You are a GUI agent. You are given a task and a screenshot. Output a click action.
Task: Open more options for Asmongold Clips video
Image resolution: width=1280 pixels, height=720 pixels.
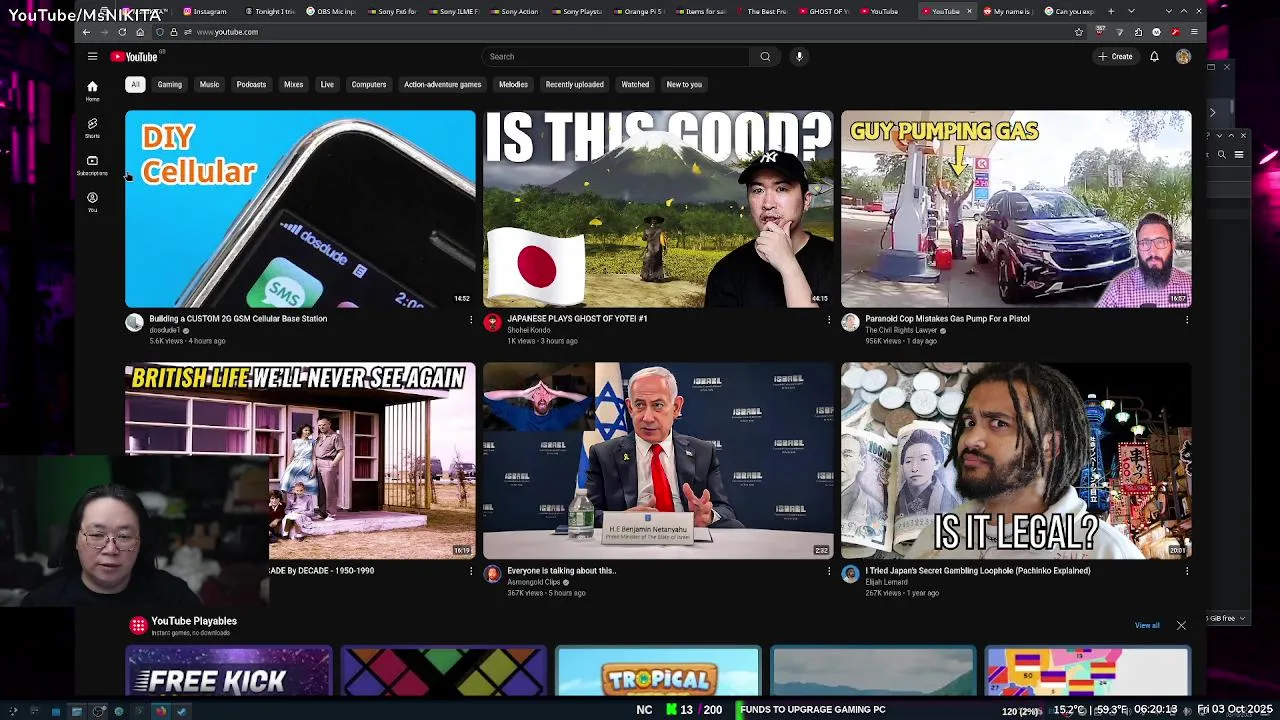[829, 572]
